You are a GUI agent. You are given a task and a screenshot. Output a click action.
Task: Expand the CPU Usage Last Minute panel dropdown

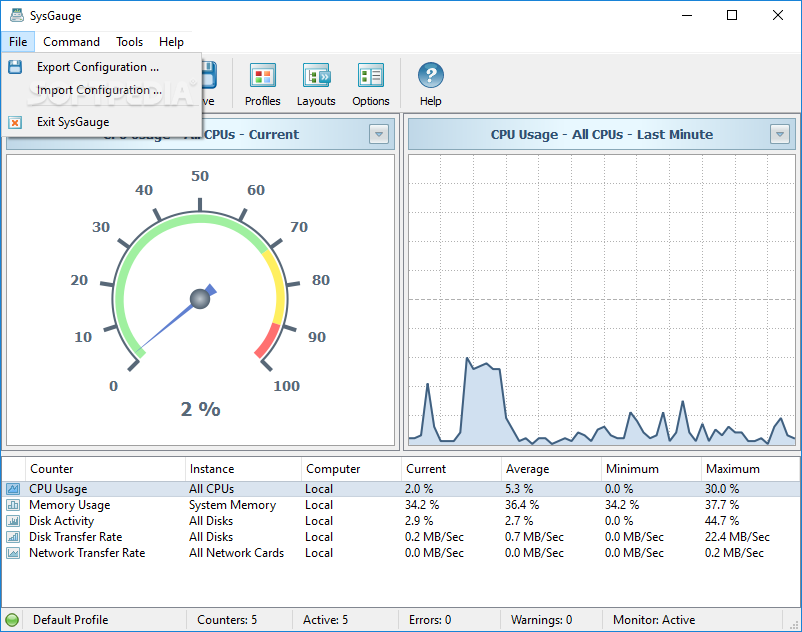[780, 134]
